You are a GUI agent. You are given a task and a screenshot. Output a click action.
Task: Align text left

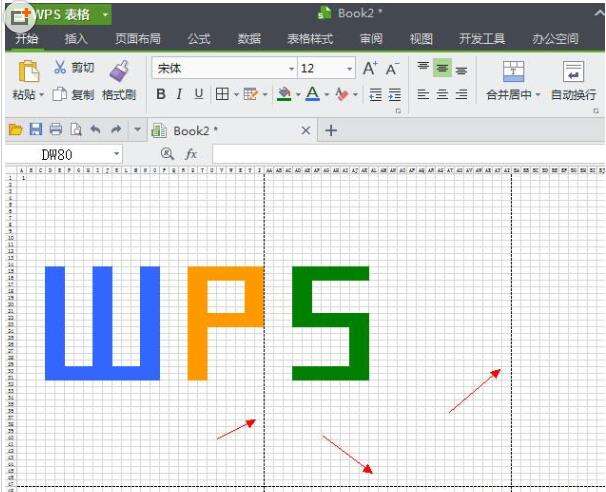click(x=423, y=94)
